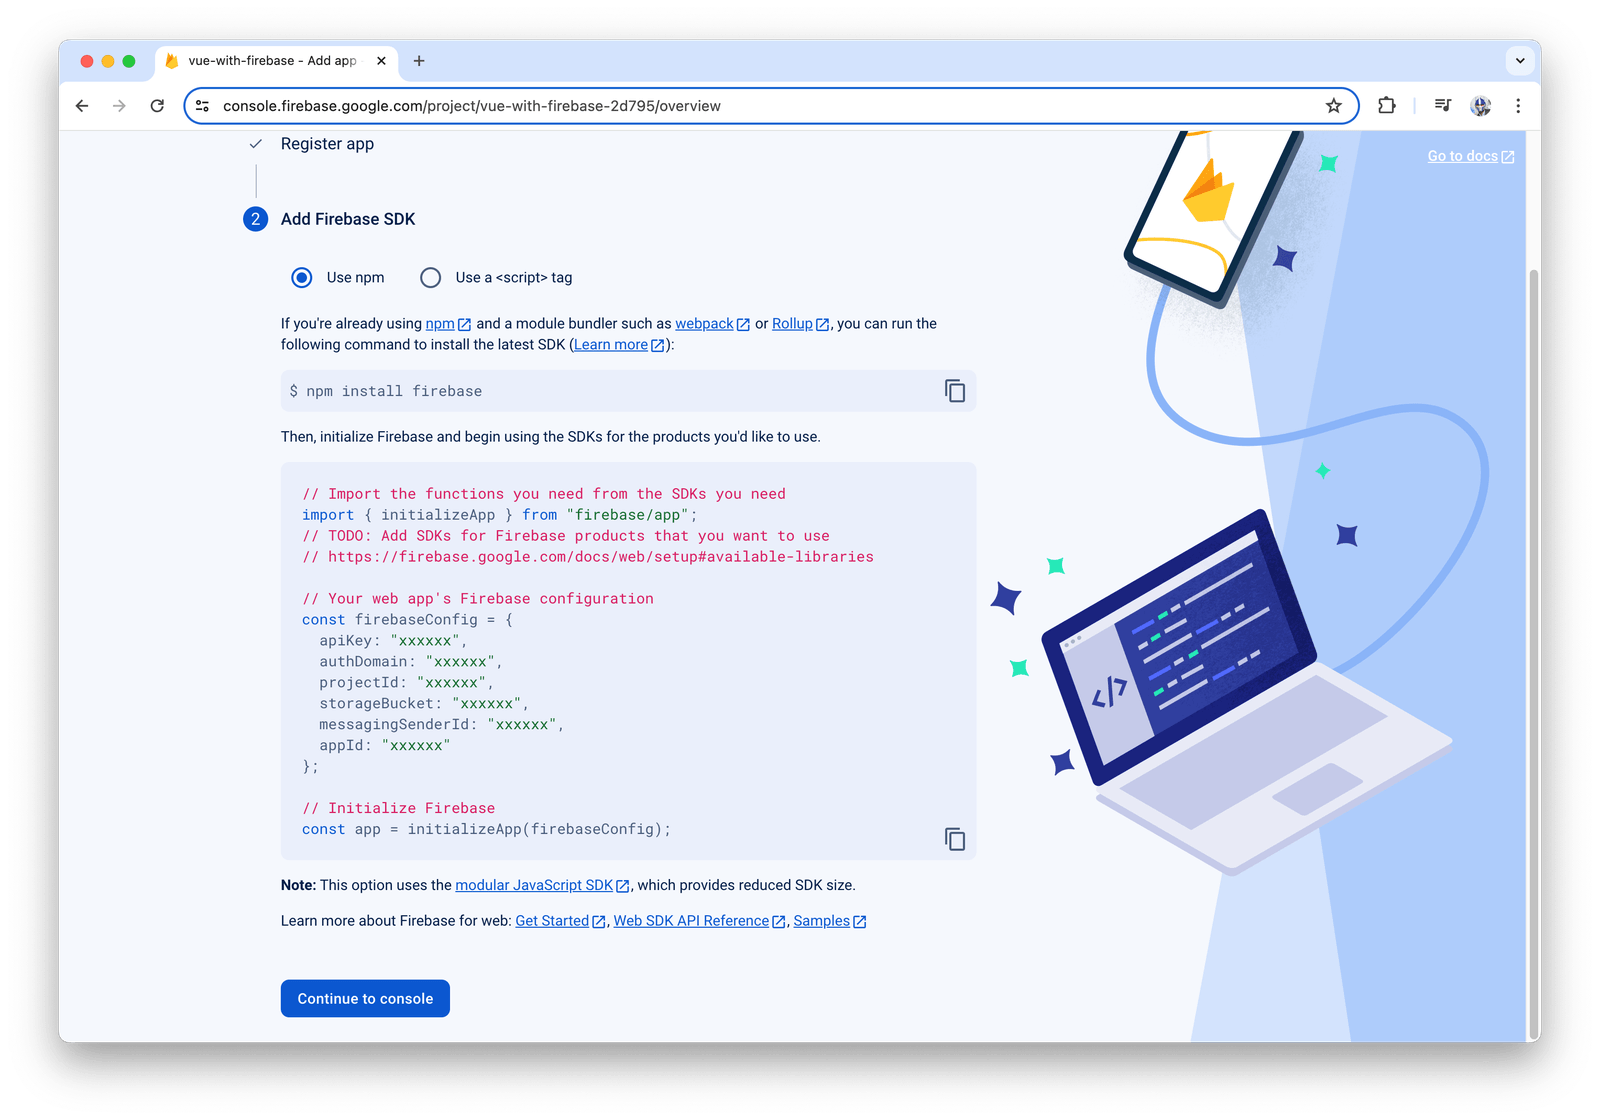The image size is (1600, 1120).
Task: Select the Use npm option
Action: (302, 278)
